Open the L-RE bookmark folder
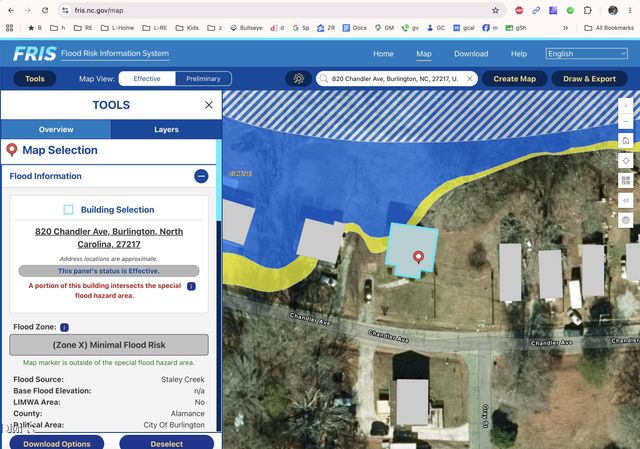 point(155,28)
